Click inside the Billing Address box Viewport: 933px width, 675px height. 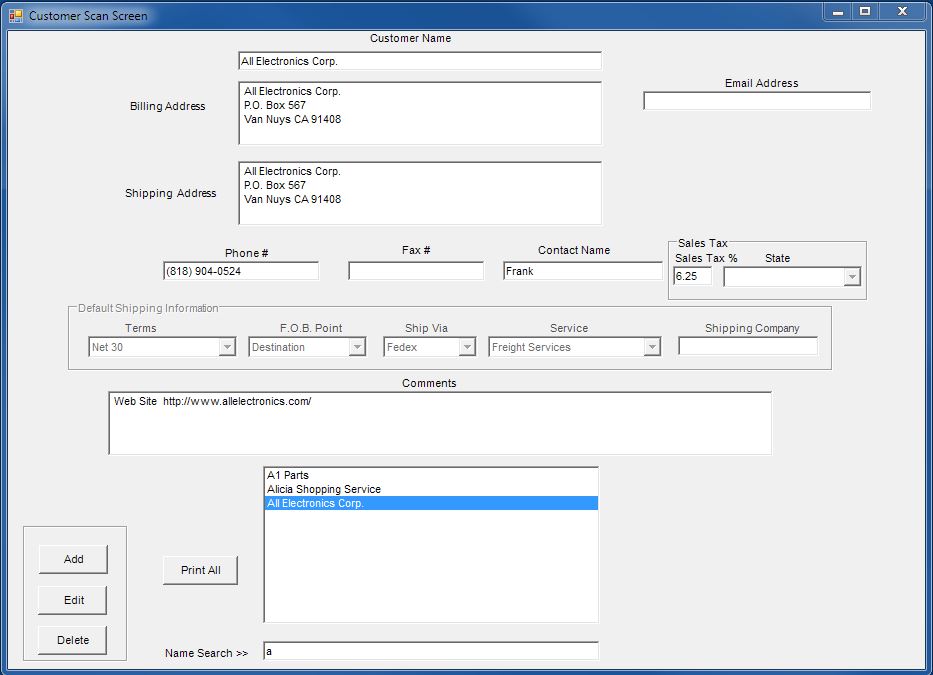(x=419, y=113)
